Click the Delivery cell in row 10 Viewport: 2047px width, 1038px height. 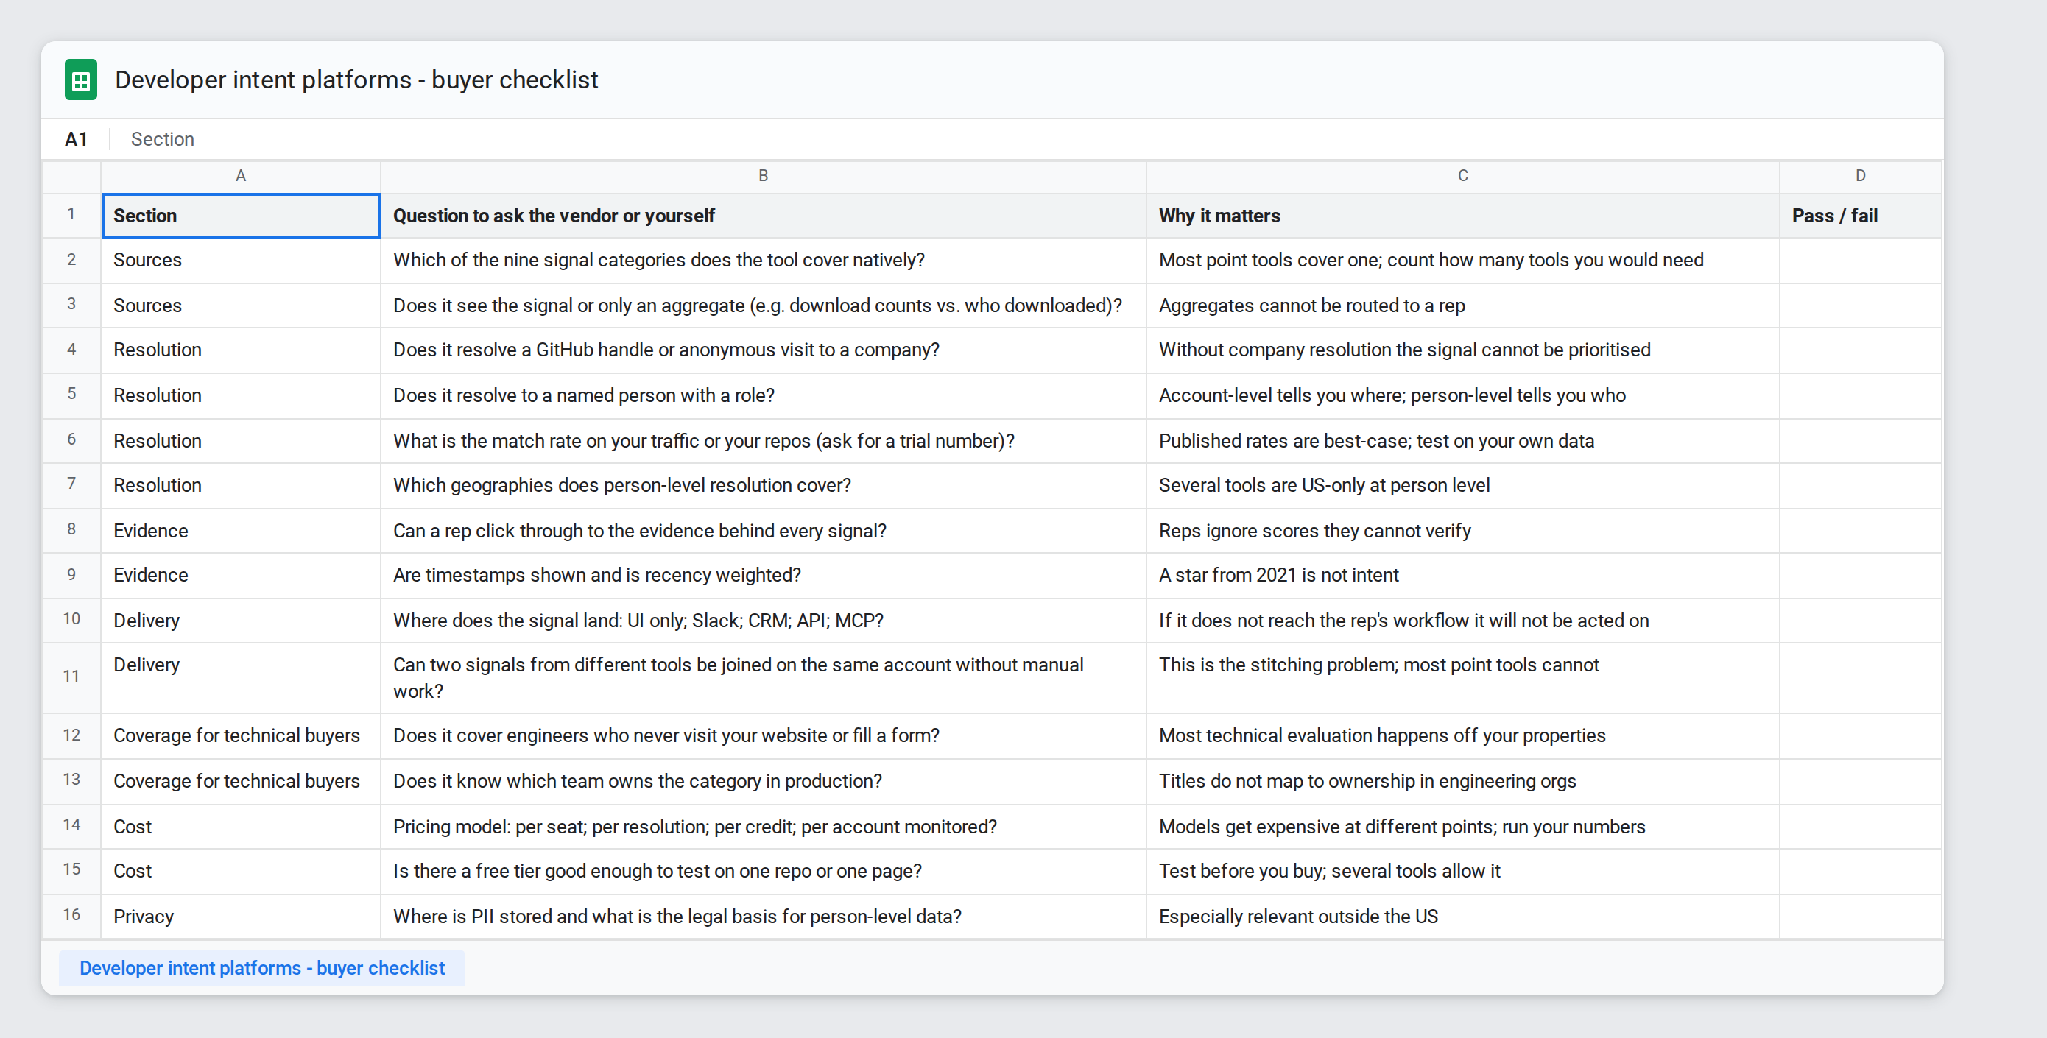coord(241,620)
